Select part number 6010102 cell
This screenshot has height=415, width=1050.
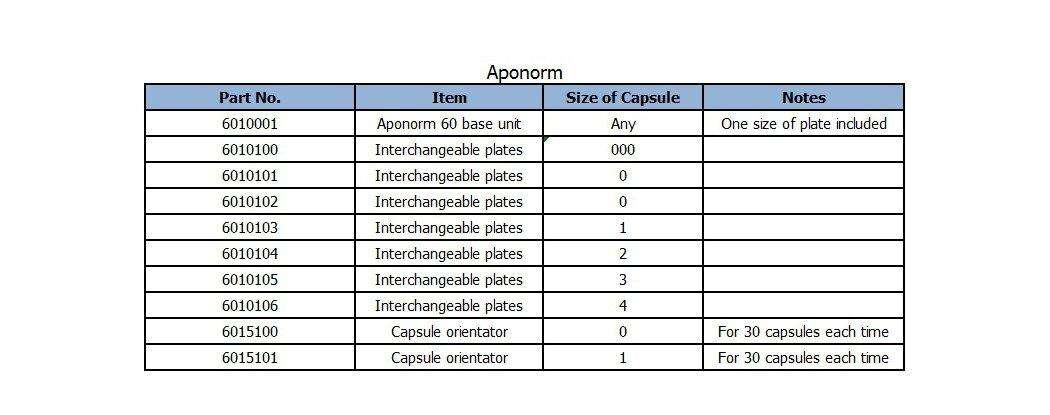pos(250,202)
